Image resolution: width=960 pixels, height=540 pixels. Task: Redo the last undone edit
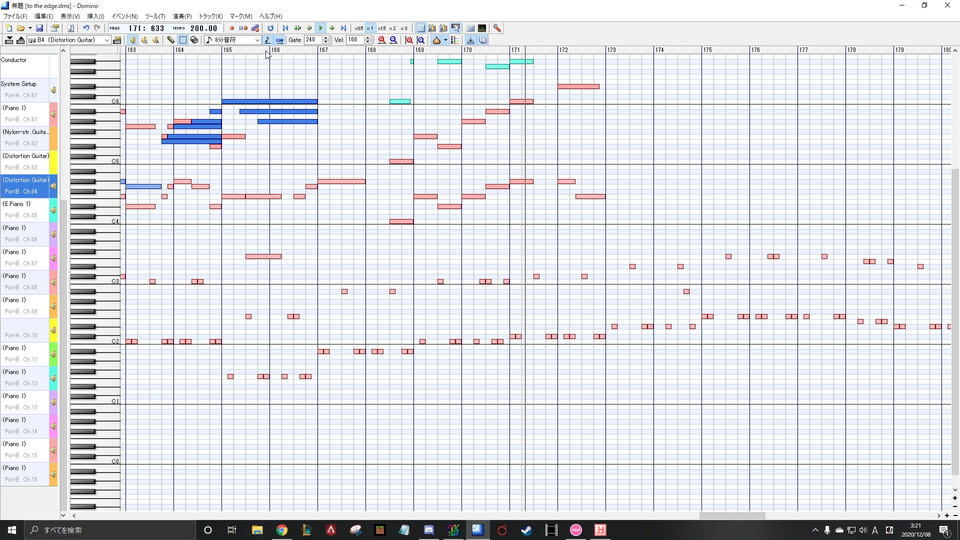(97, 28)
